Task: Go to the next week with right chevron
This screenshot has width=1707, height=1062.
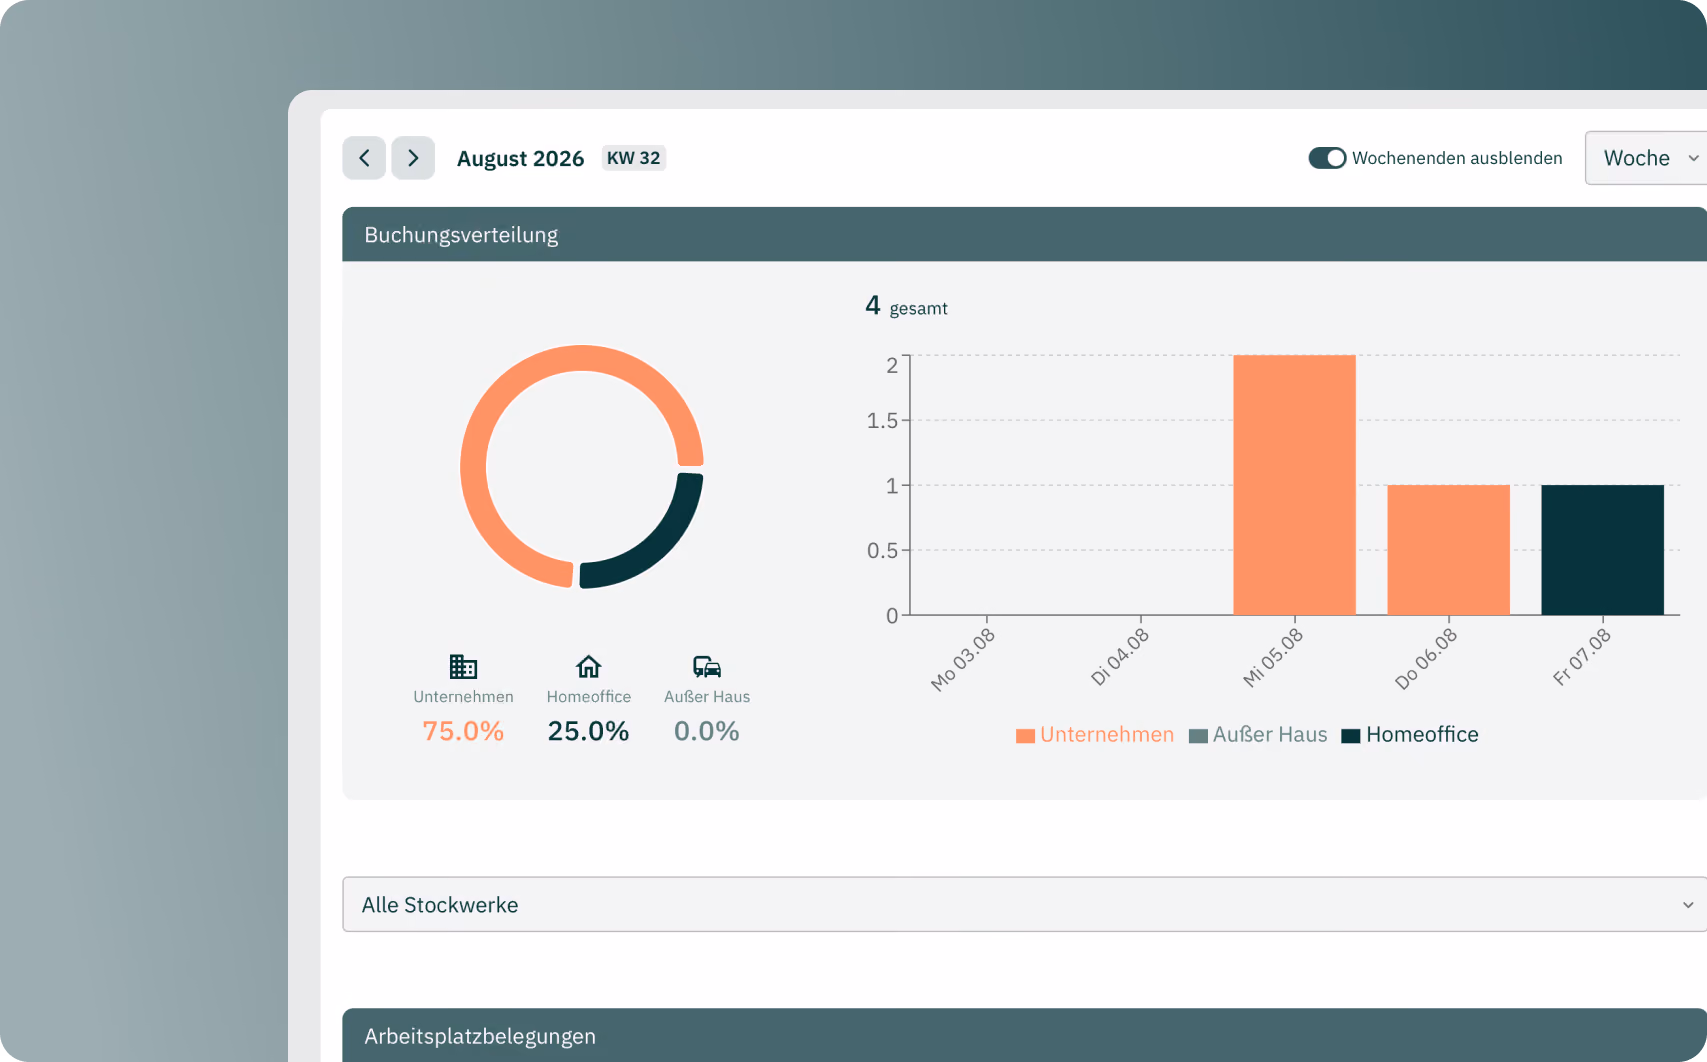Action: click(413, 158)
